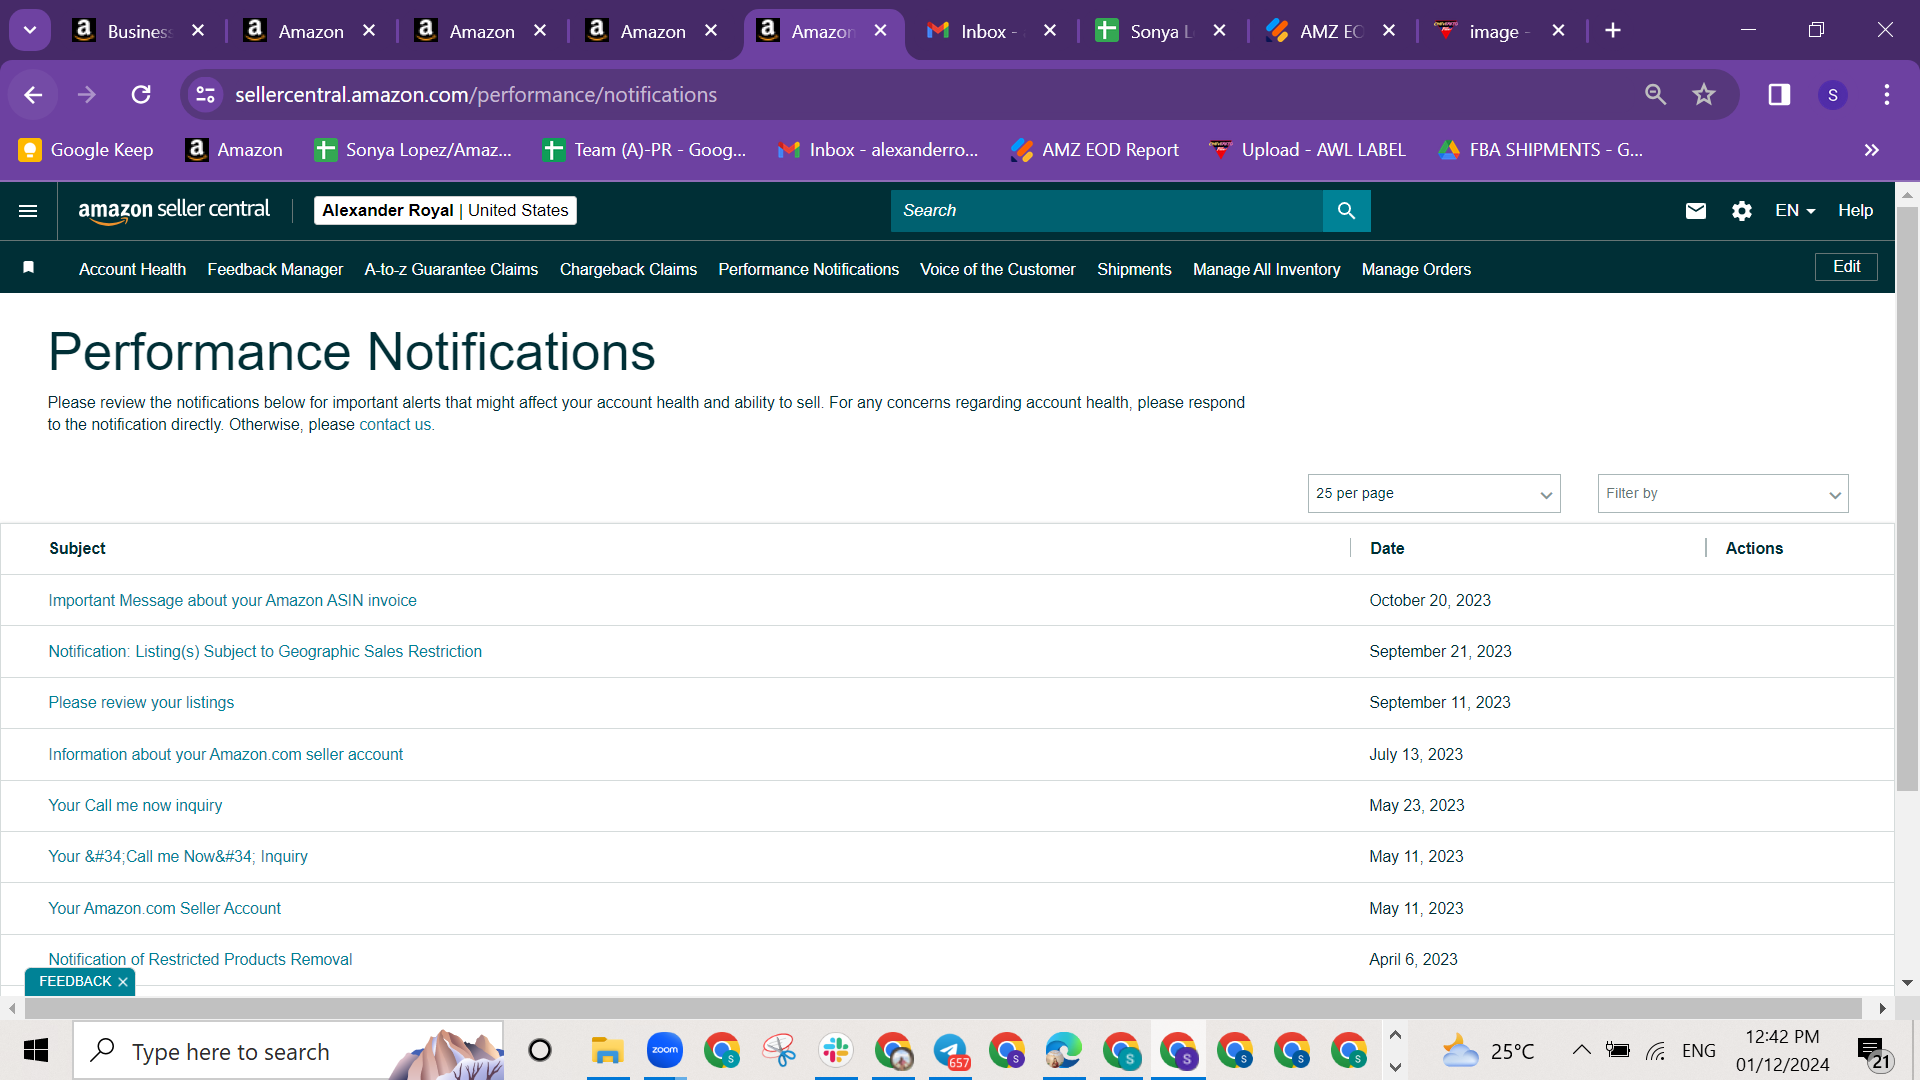Click the Edit favorites button
1920x1080 pixels.
pos(1846,267)
